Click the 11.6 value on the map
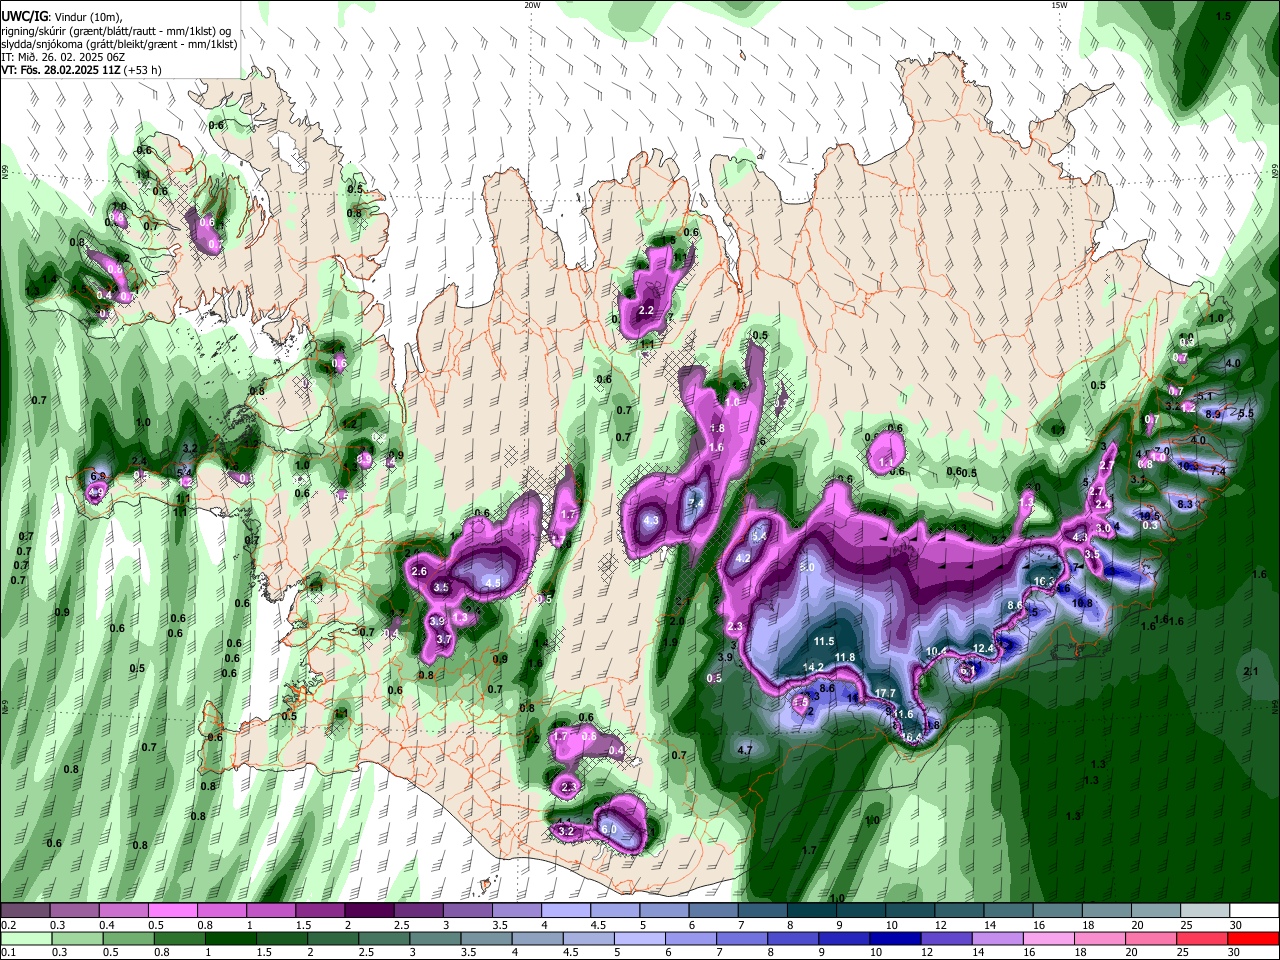 pyautogui.click(x=903, y=714)
